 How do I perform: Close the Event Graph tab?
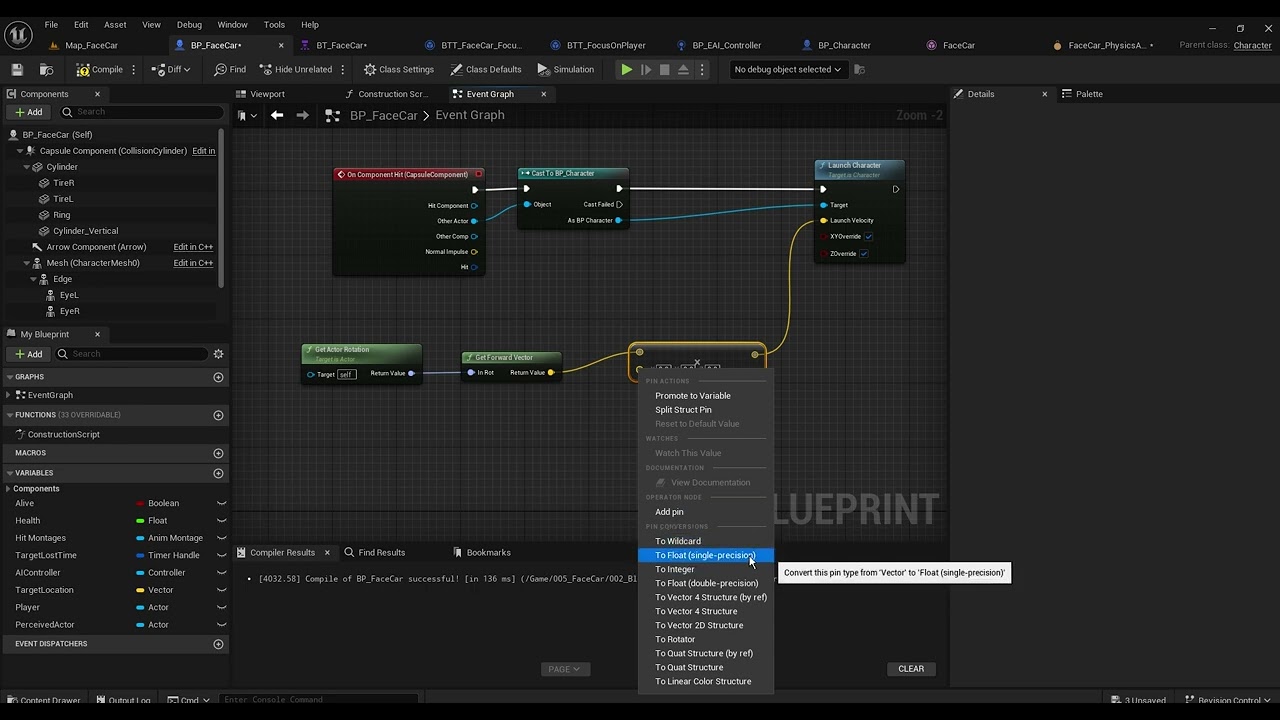point(544,94)
